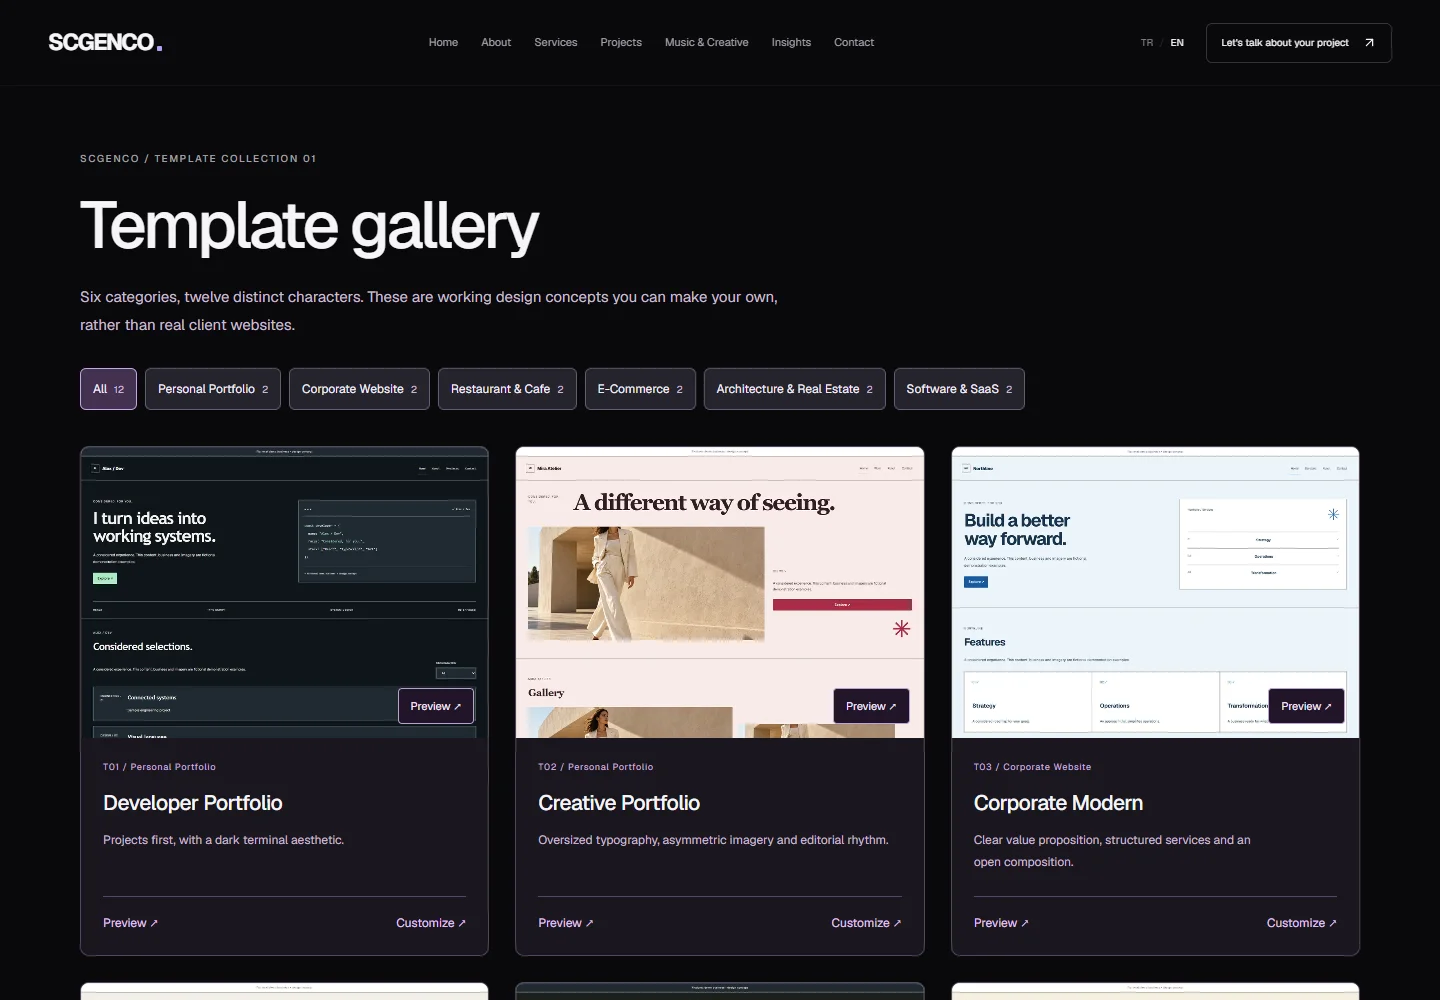Filter by Corporate Website

(359, 389)
